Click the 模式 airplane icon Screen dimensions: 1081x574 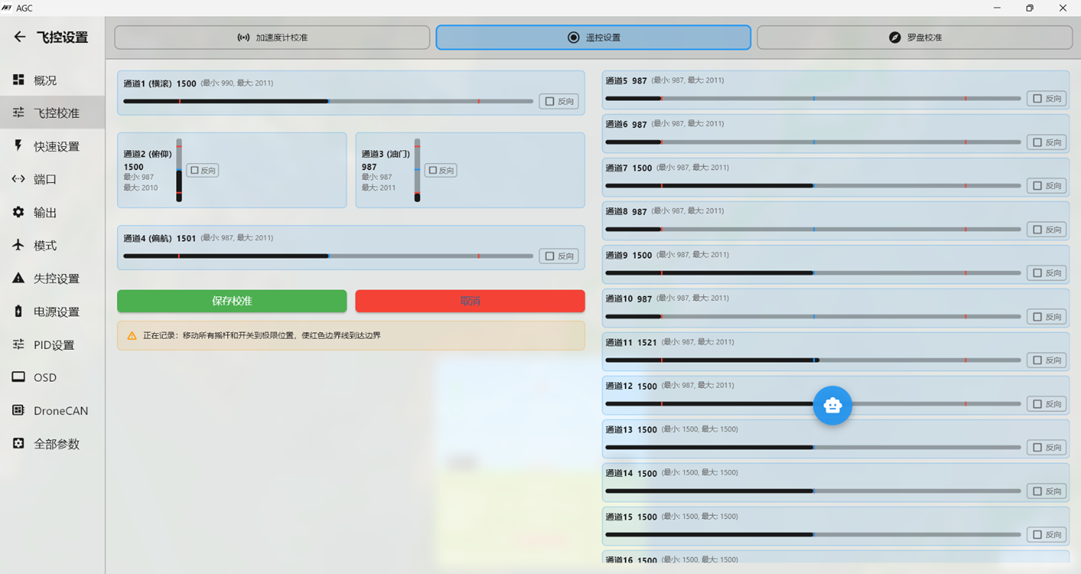pyautogui.click(x=18, y=245)
